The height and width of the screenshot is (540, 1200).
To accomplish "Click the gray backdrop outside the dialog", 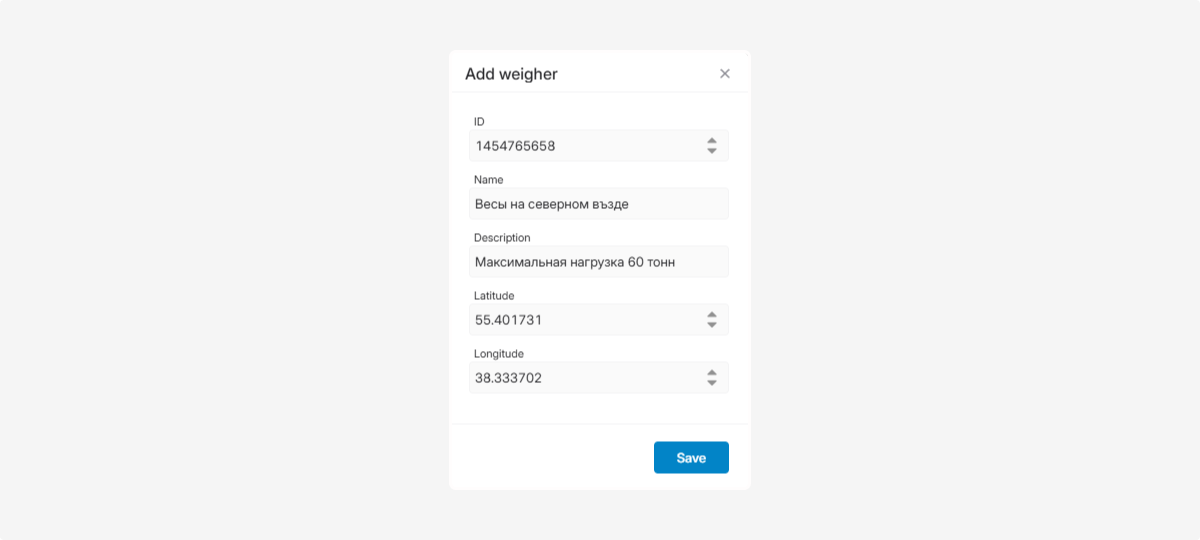I will point(200,270).
